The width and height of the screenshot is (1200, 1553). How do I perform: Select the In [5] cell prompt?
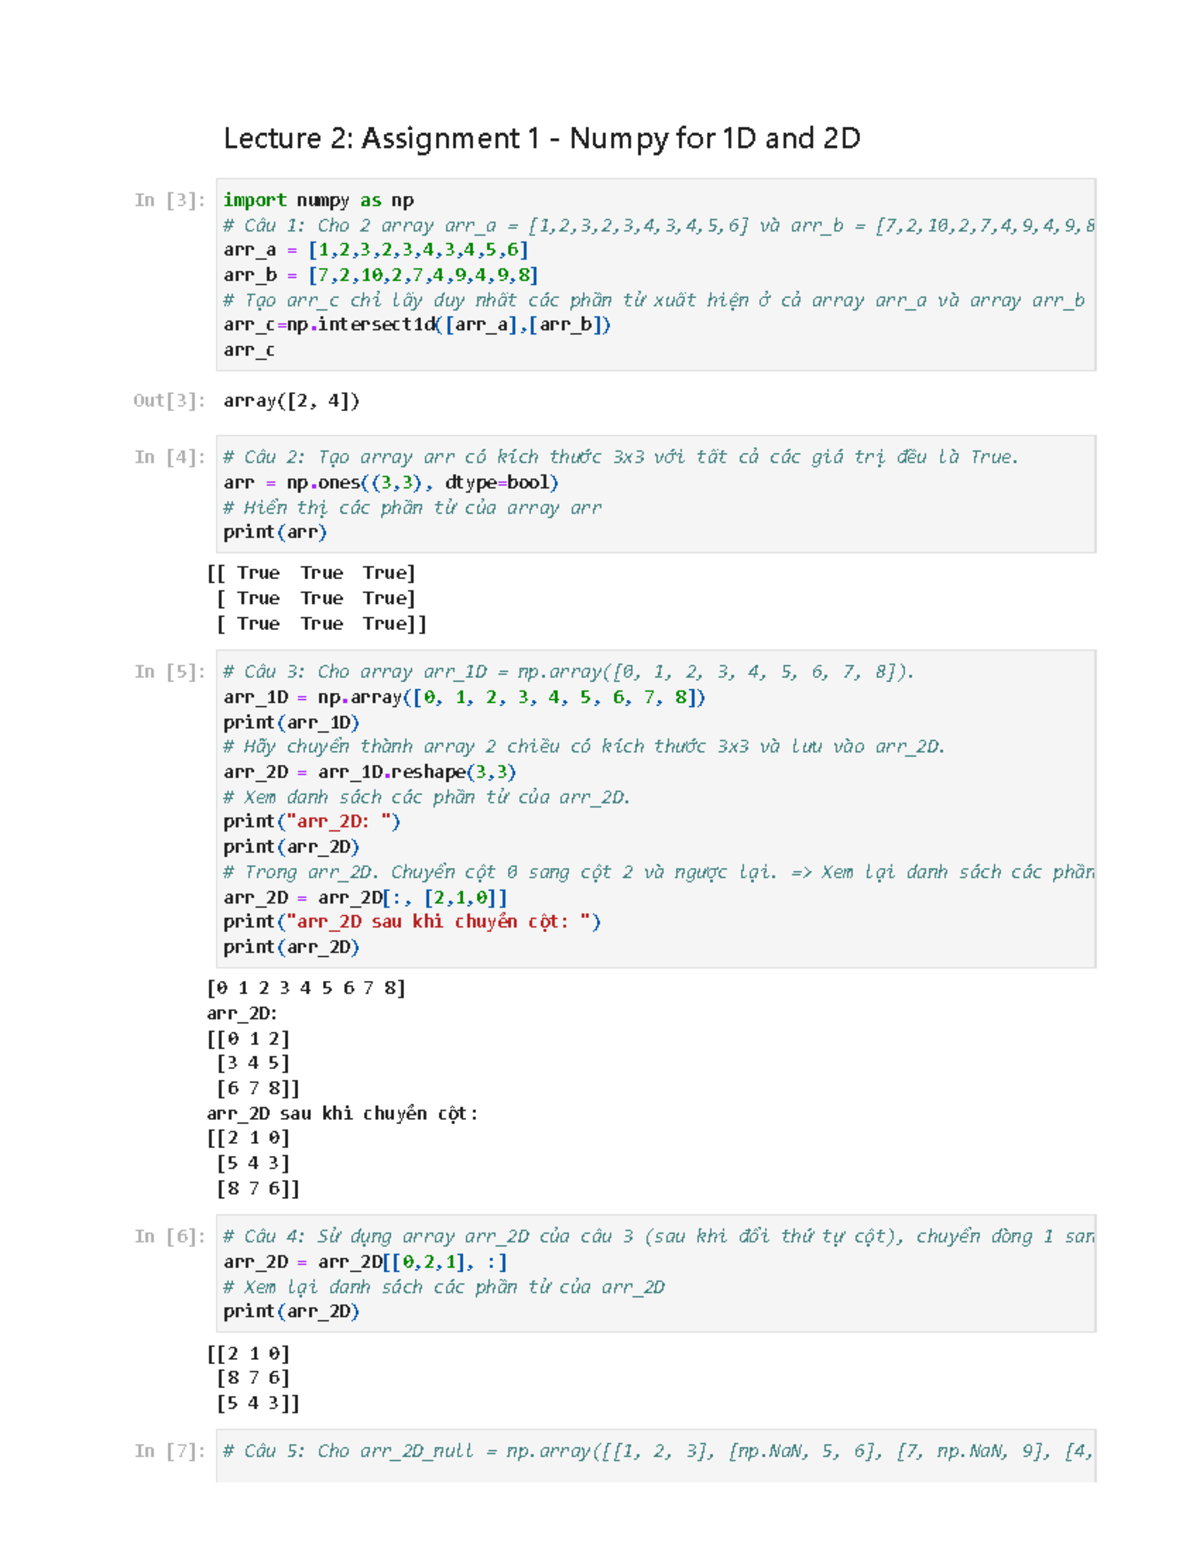point(170,672)
